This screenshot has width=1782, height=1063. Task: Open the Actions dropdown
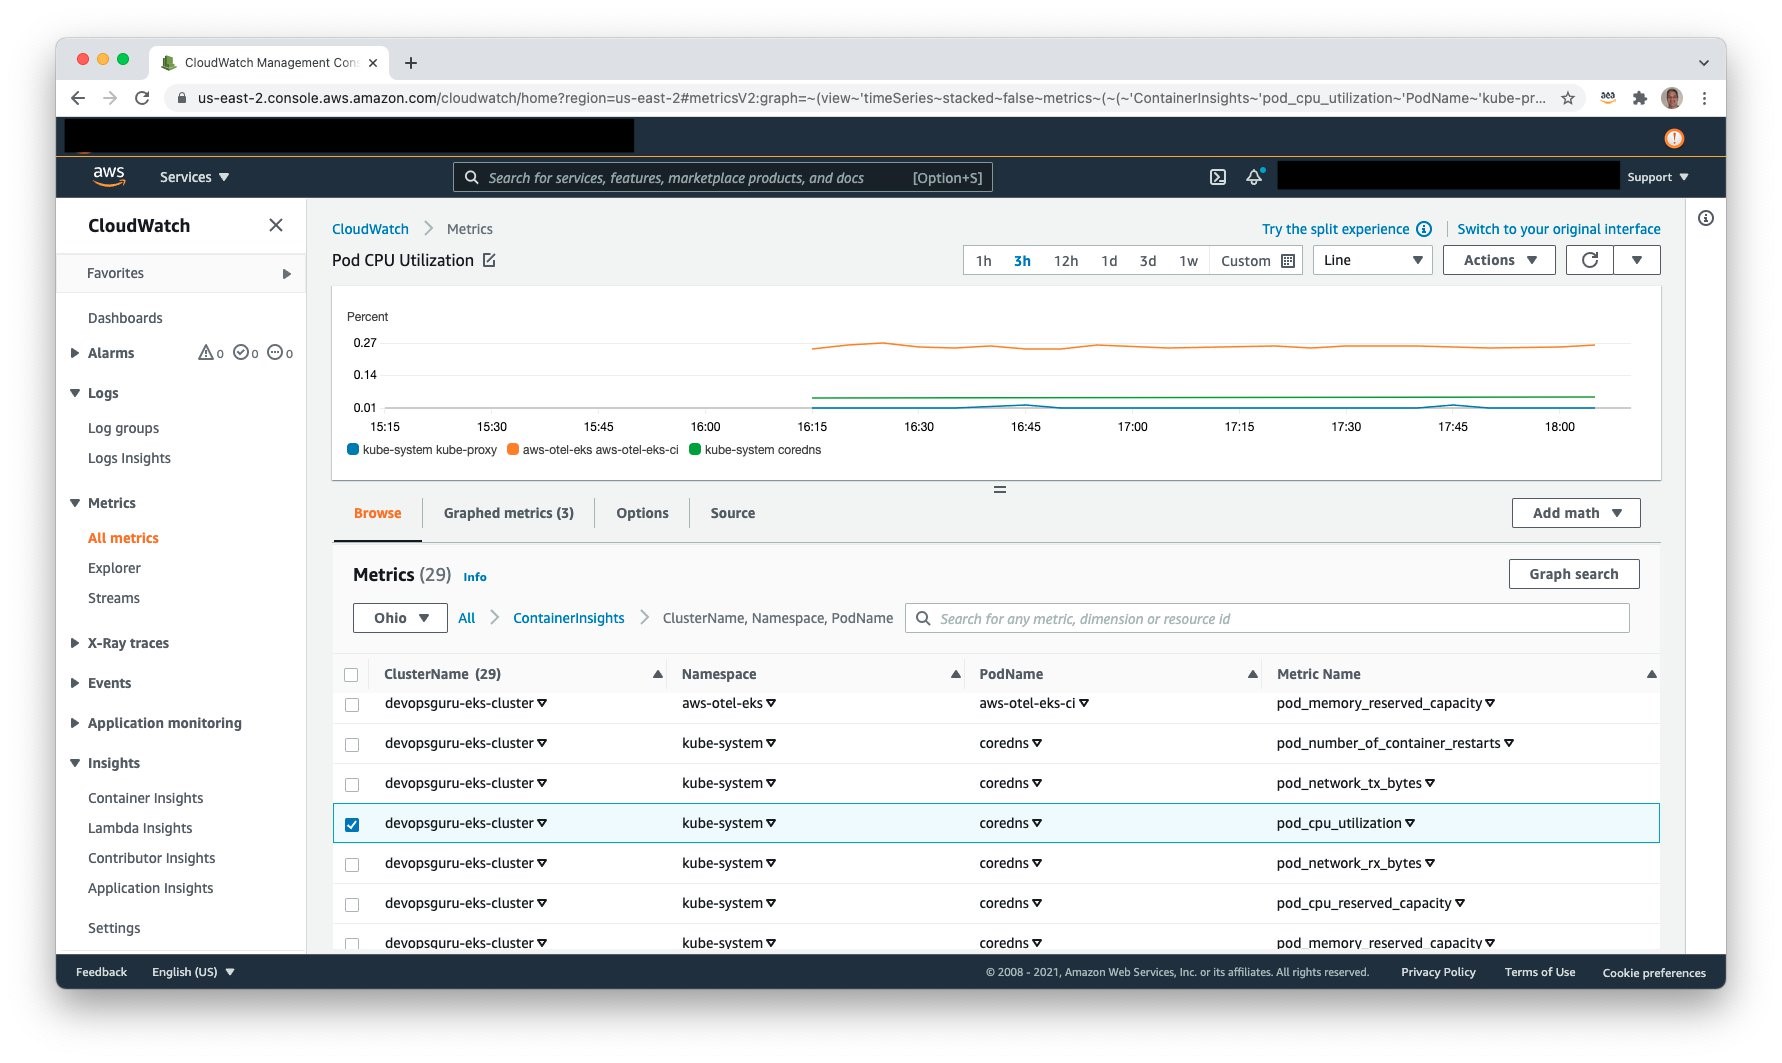pos(1498,260)
